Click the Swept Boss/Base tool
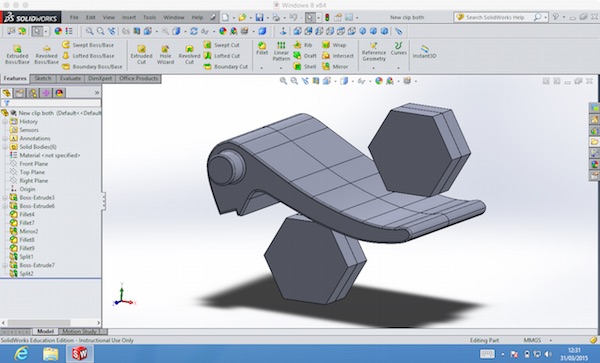 88,45
